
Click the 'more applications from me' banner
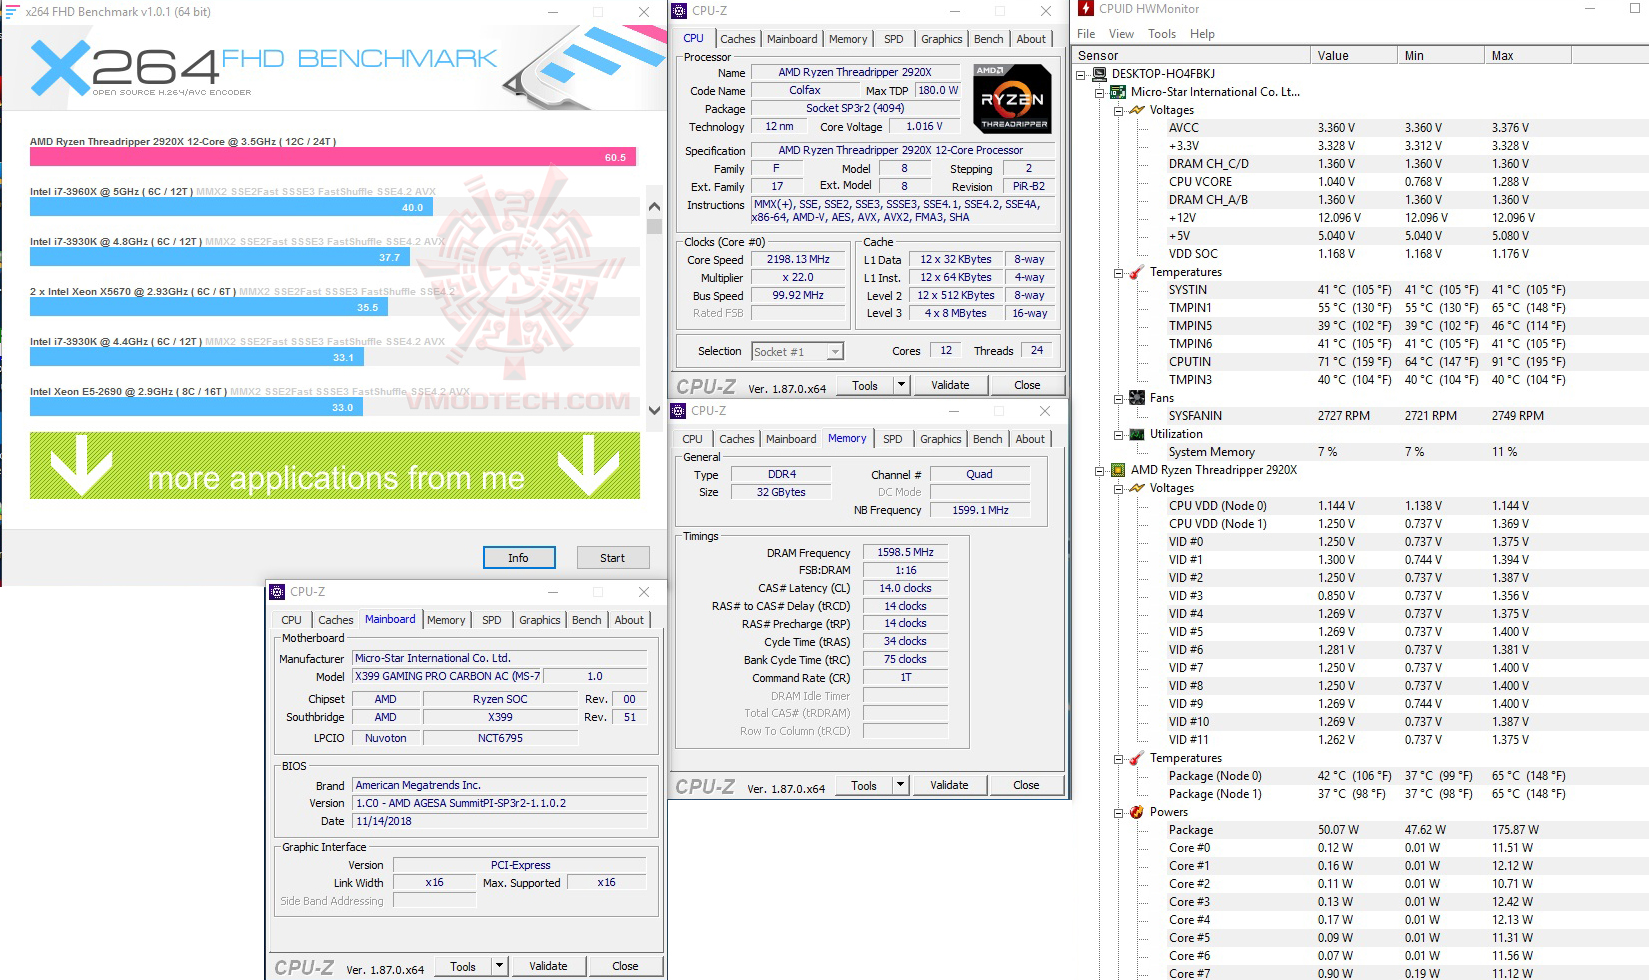(335, 466)
